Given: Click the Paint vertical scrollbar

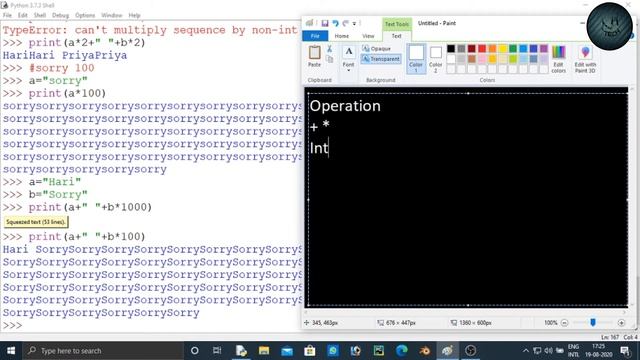Looking at the screenshot, I should [632, 197].
